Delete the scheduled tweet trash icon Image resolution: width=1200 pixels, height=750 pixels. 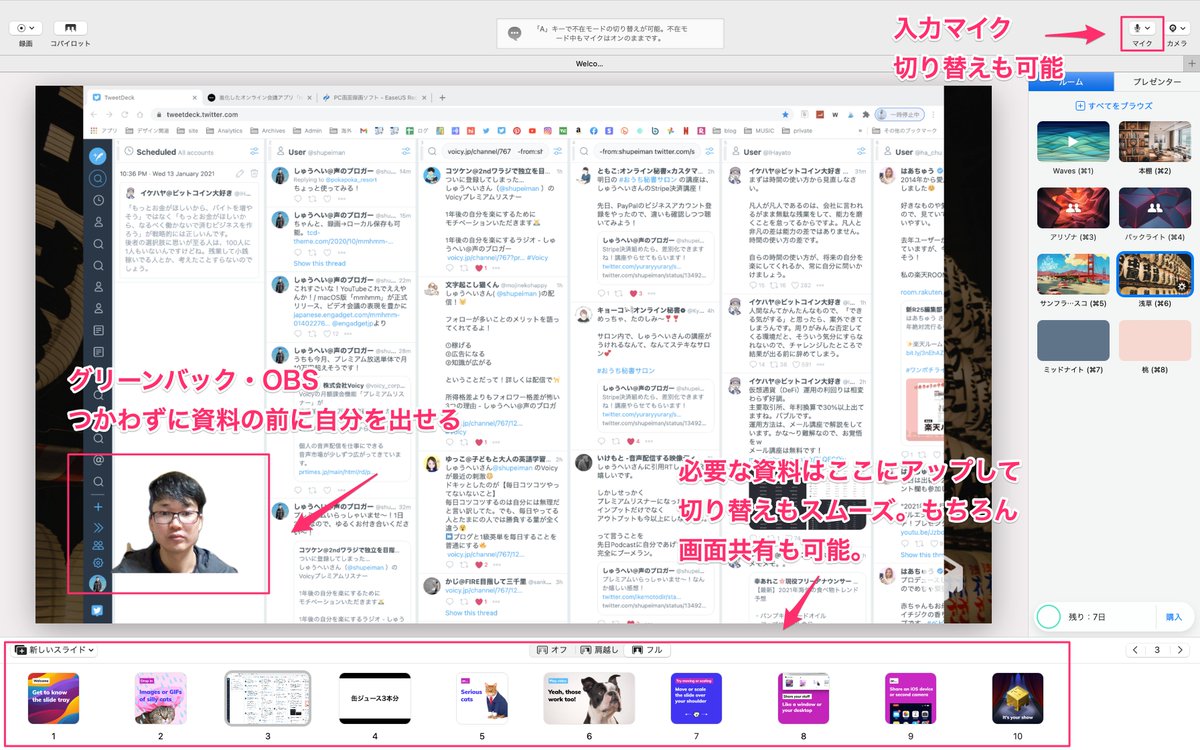254,173
